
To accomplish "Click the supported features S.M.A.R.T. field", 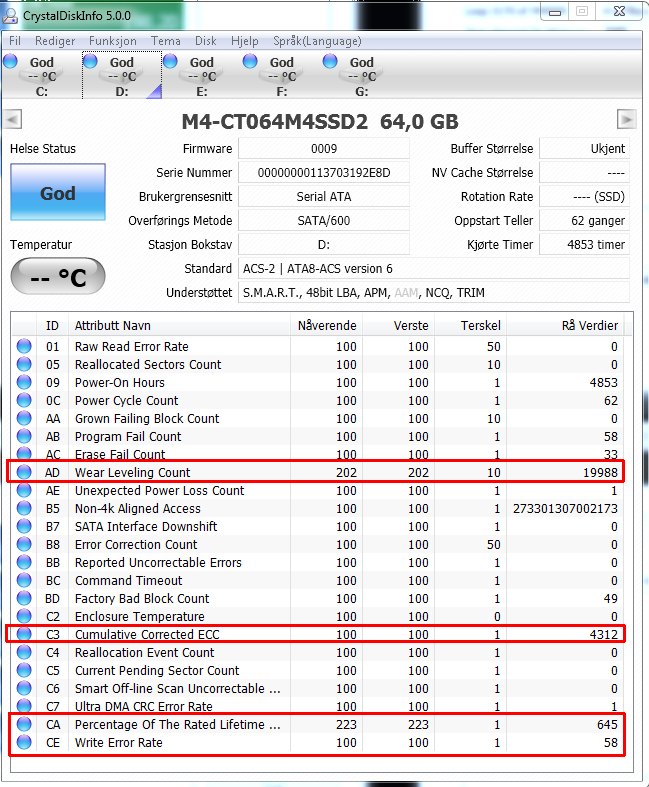I will click(434, 293).
